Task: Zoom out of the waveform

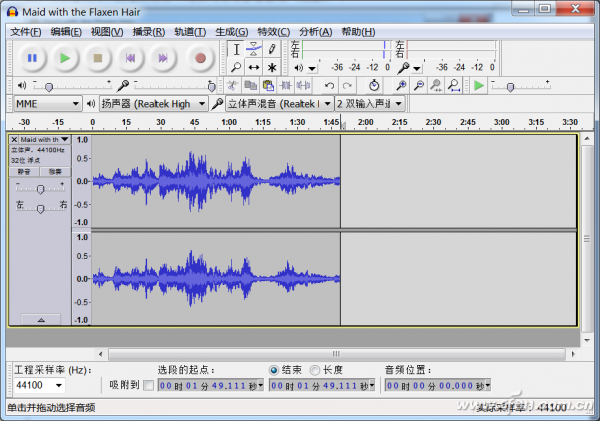Action: 419,85
